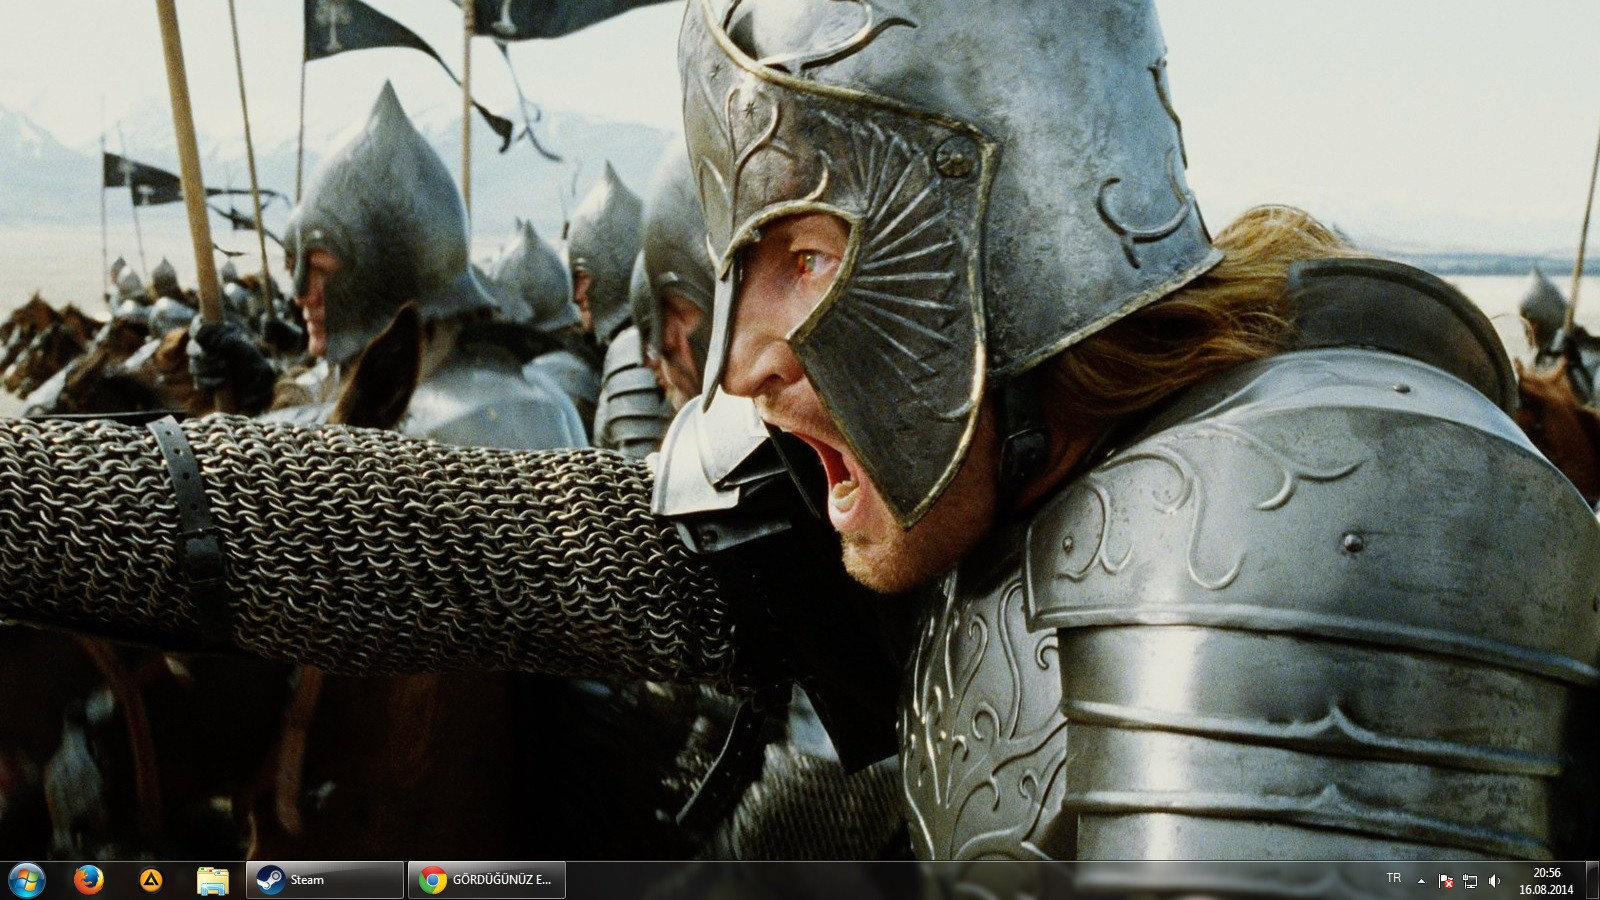
Task: Open Action Center flag icon
Action: point(1446,881)
